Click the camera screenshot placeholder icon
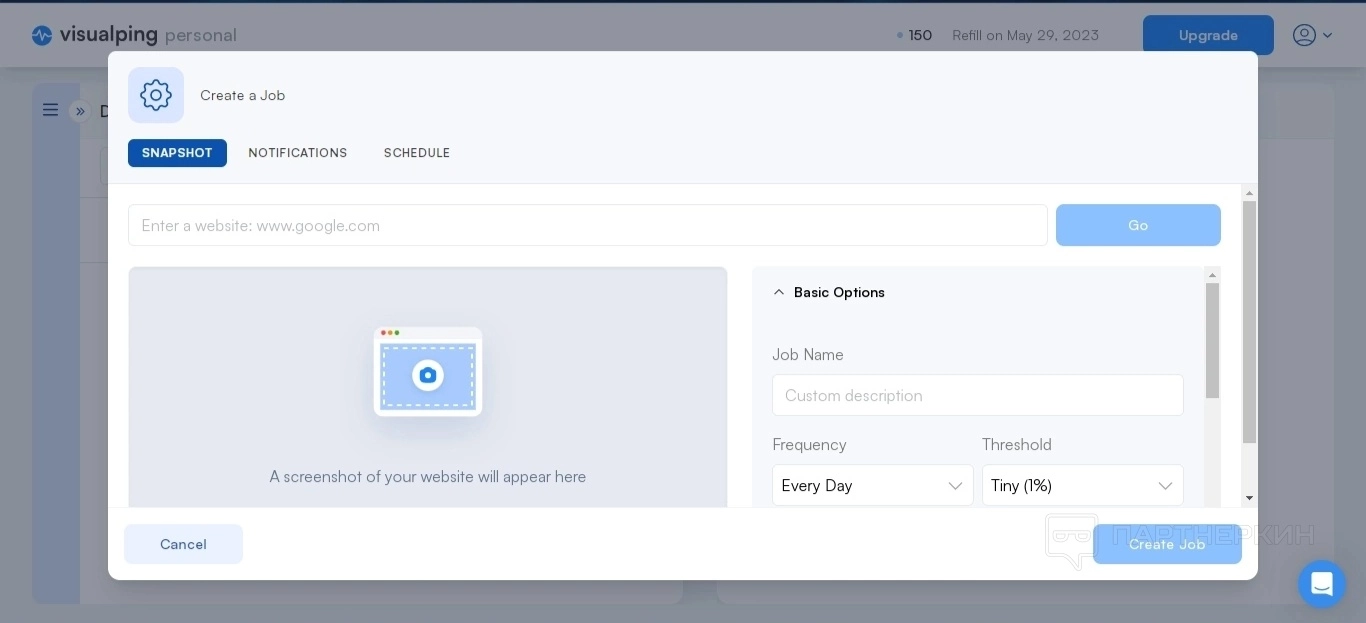The height and width of the screenshot is (623, 1366). click(428, 375)
